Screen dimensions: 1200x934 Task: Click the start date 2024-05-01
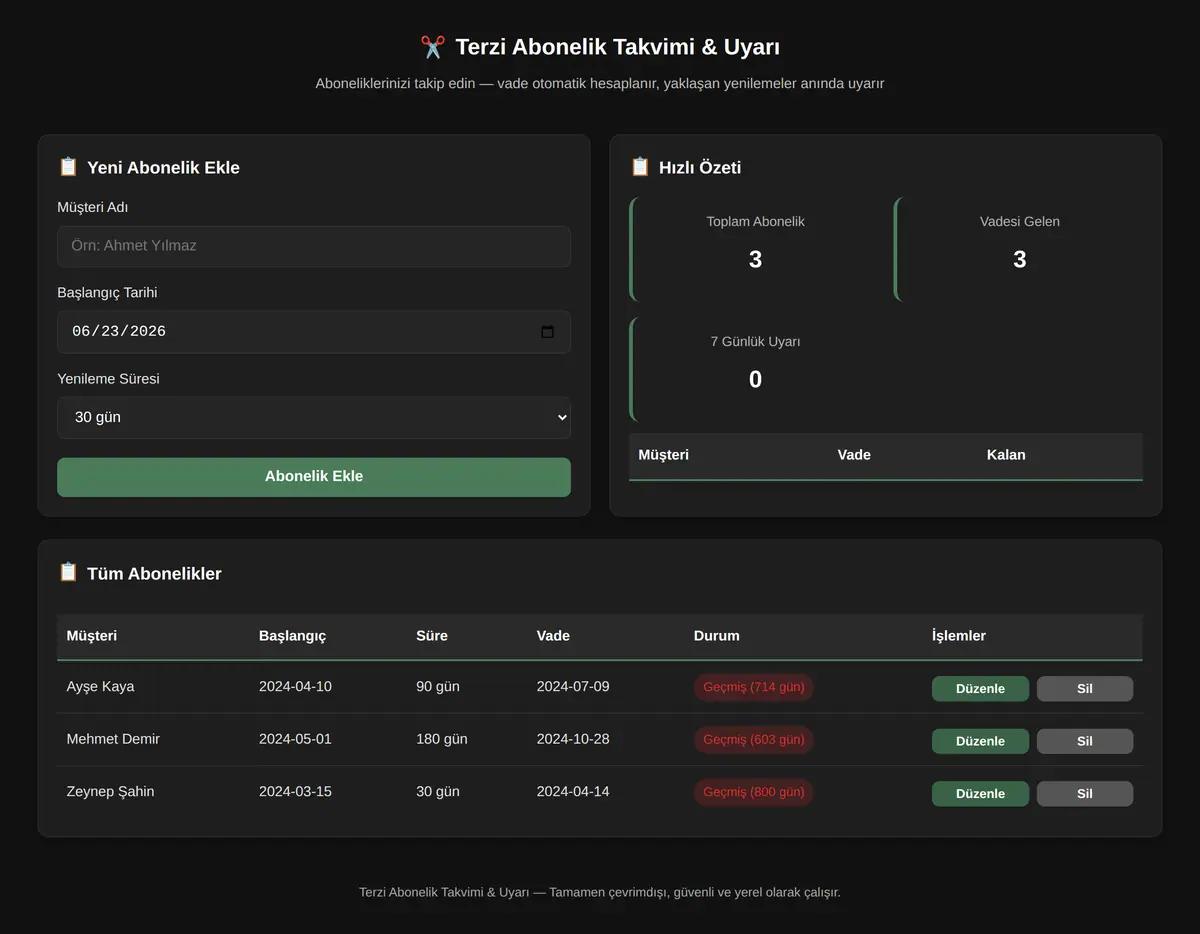tap(295, 739)
